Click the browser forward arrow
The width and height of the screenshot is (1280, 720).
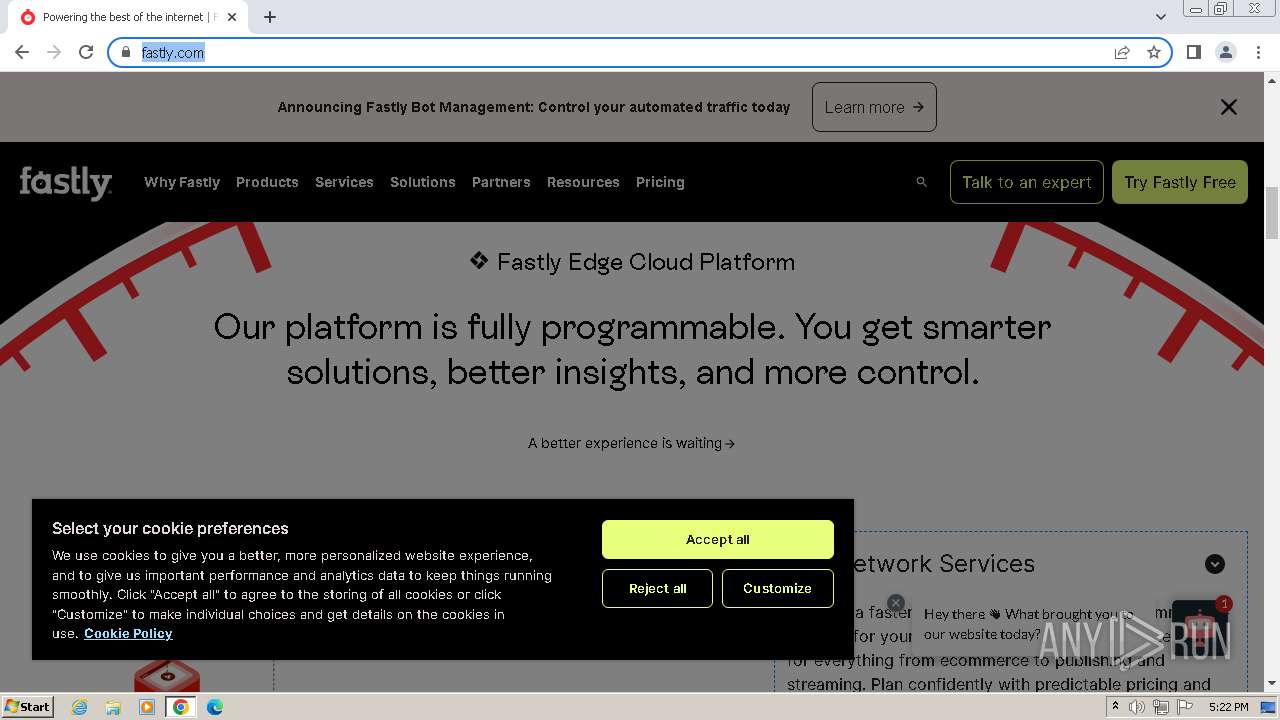coord(54,52)
